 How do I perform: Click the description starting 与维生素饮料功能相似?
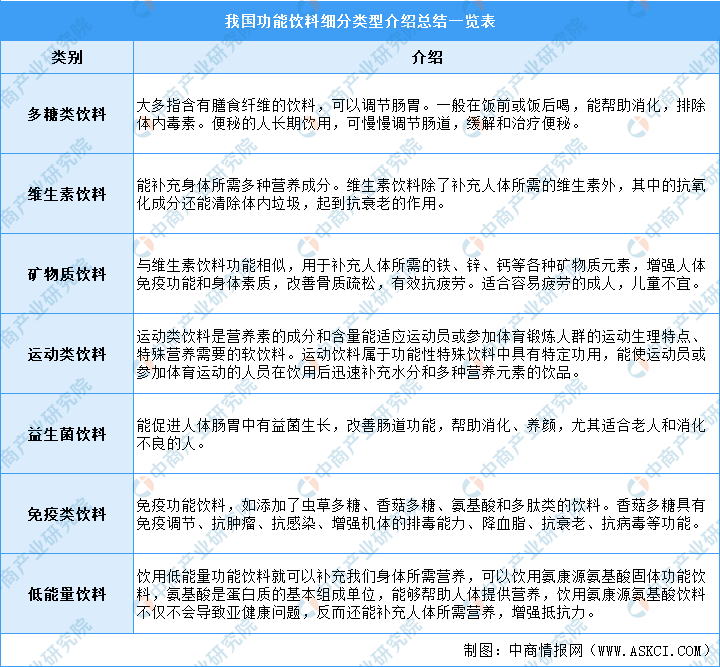click(x=421, y=274)
